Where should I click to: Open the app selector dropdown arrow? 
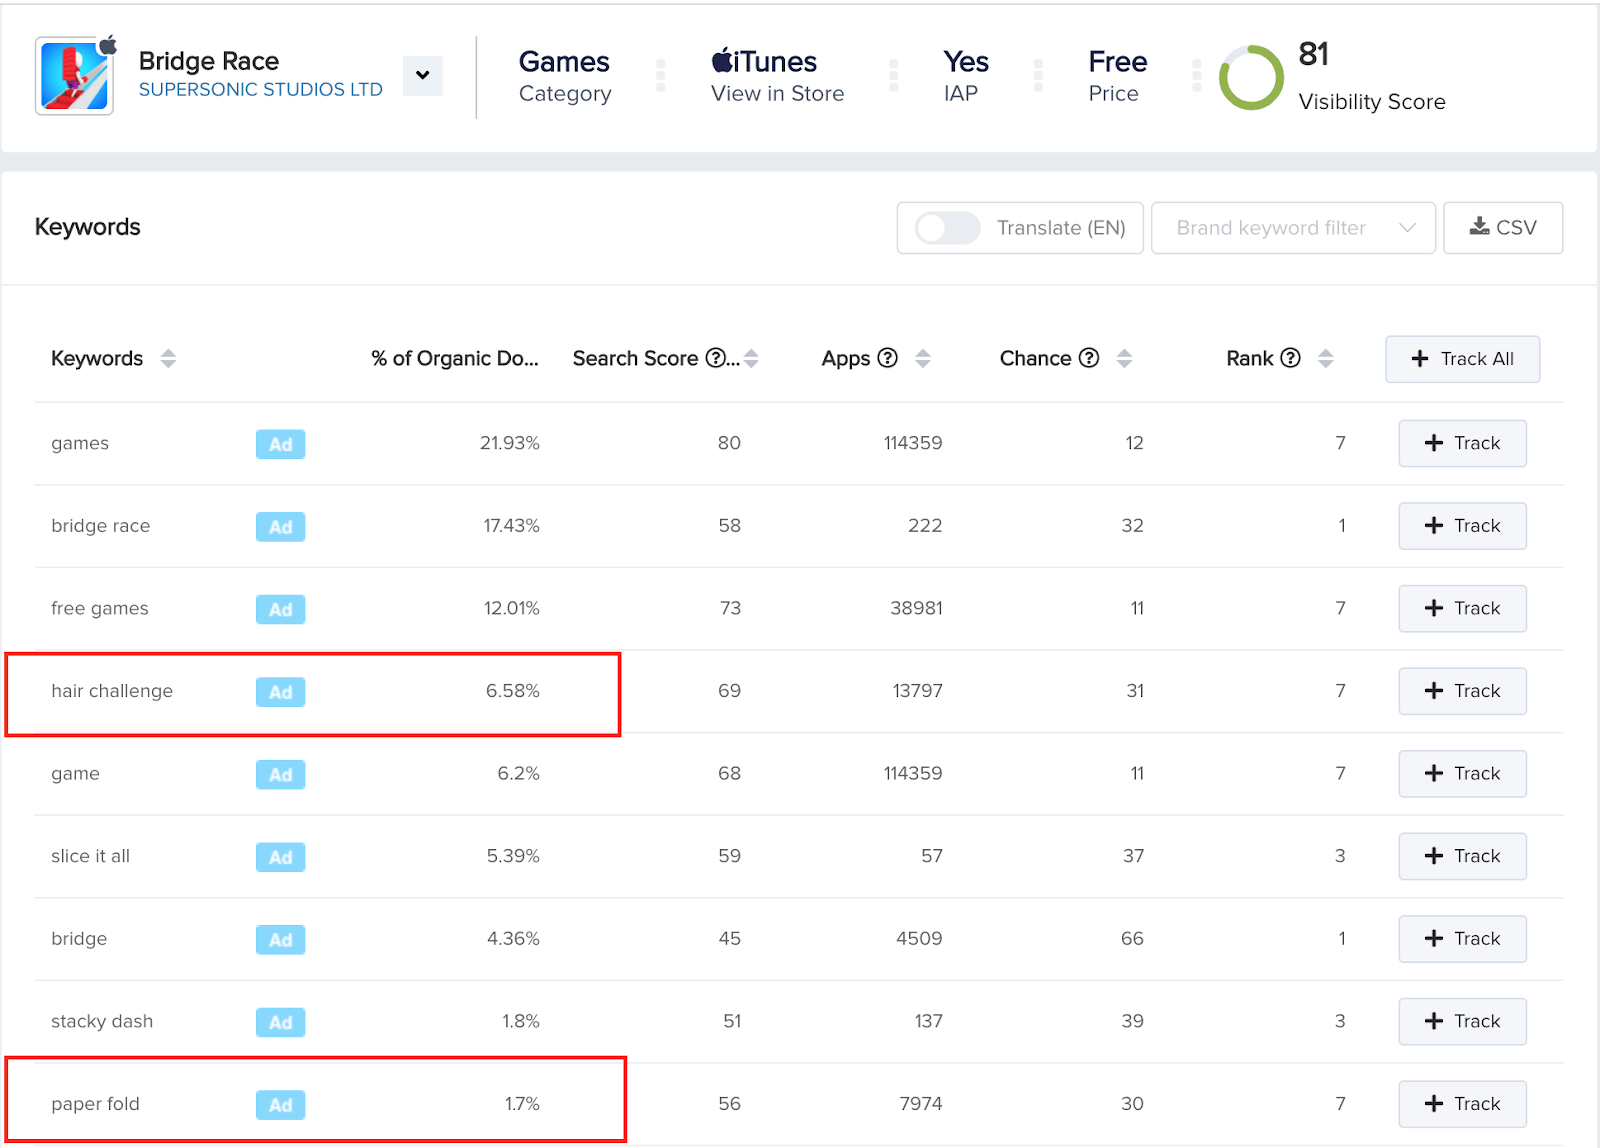423,75
